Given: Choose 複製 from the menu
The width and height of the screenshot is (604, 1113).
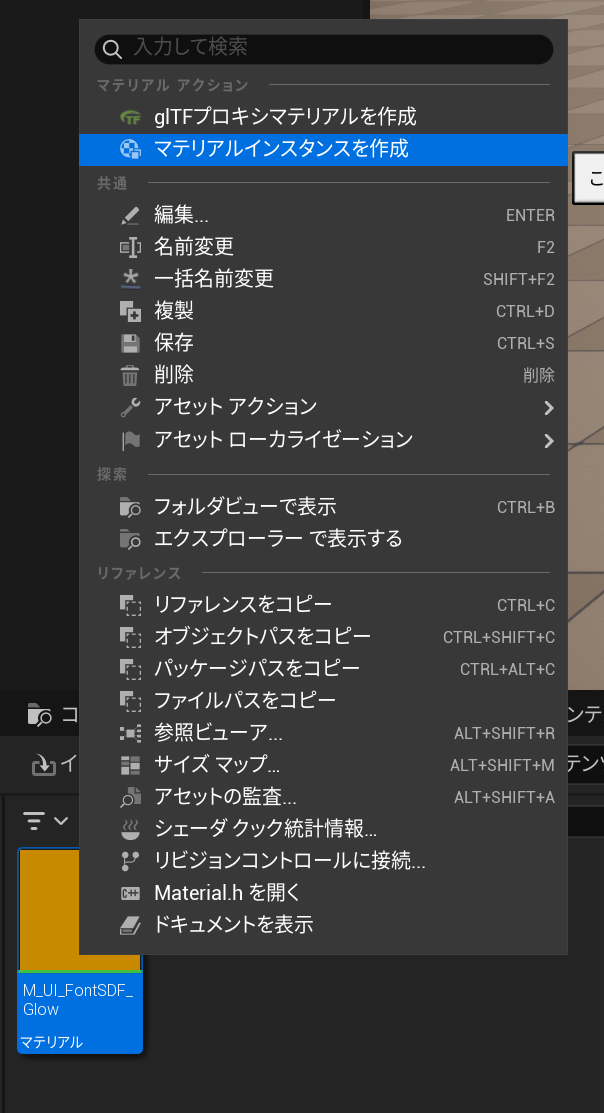Looking at the screenshot, I should pos(323,311).
